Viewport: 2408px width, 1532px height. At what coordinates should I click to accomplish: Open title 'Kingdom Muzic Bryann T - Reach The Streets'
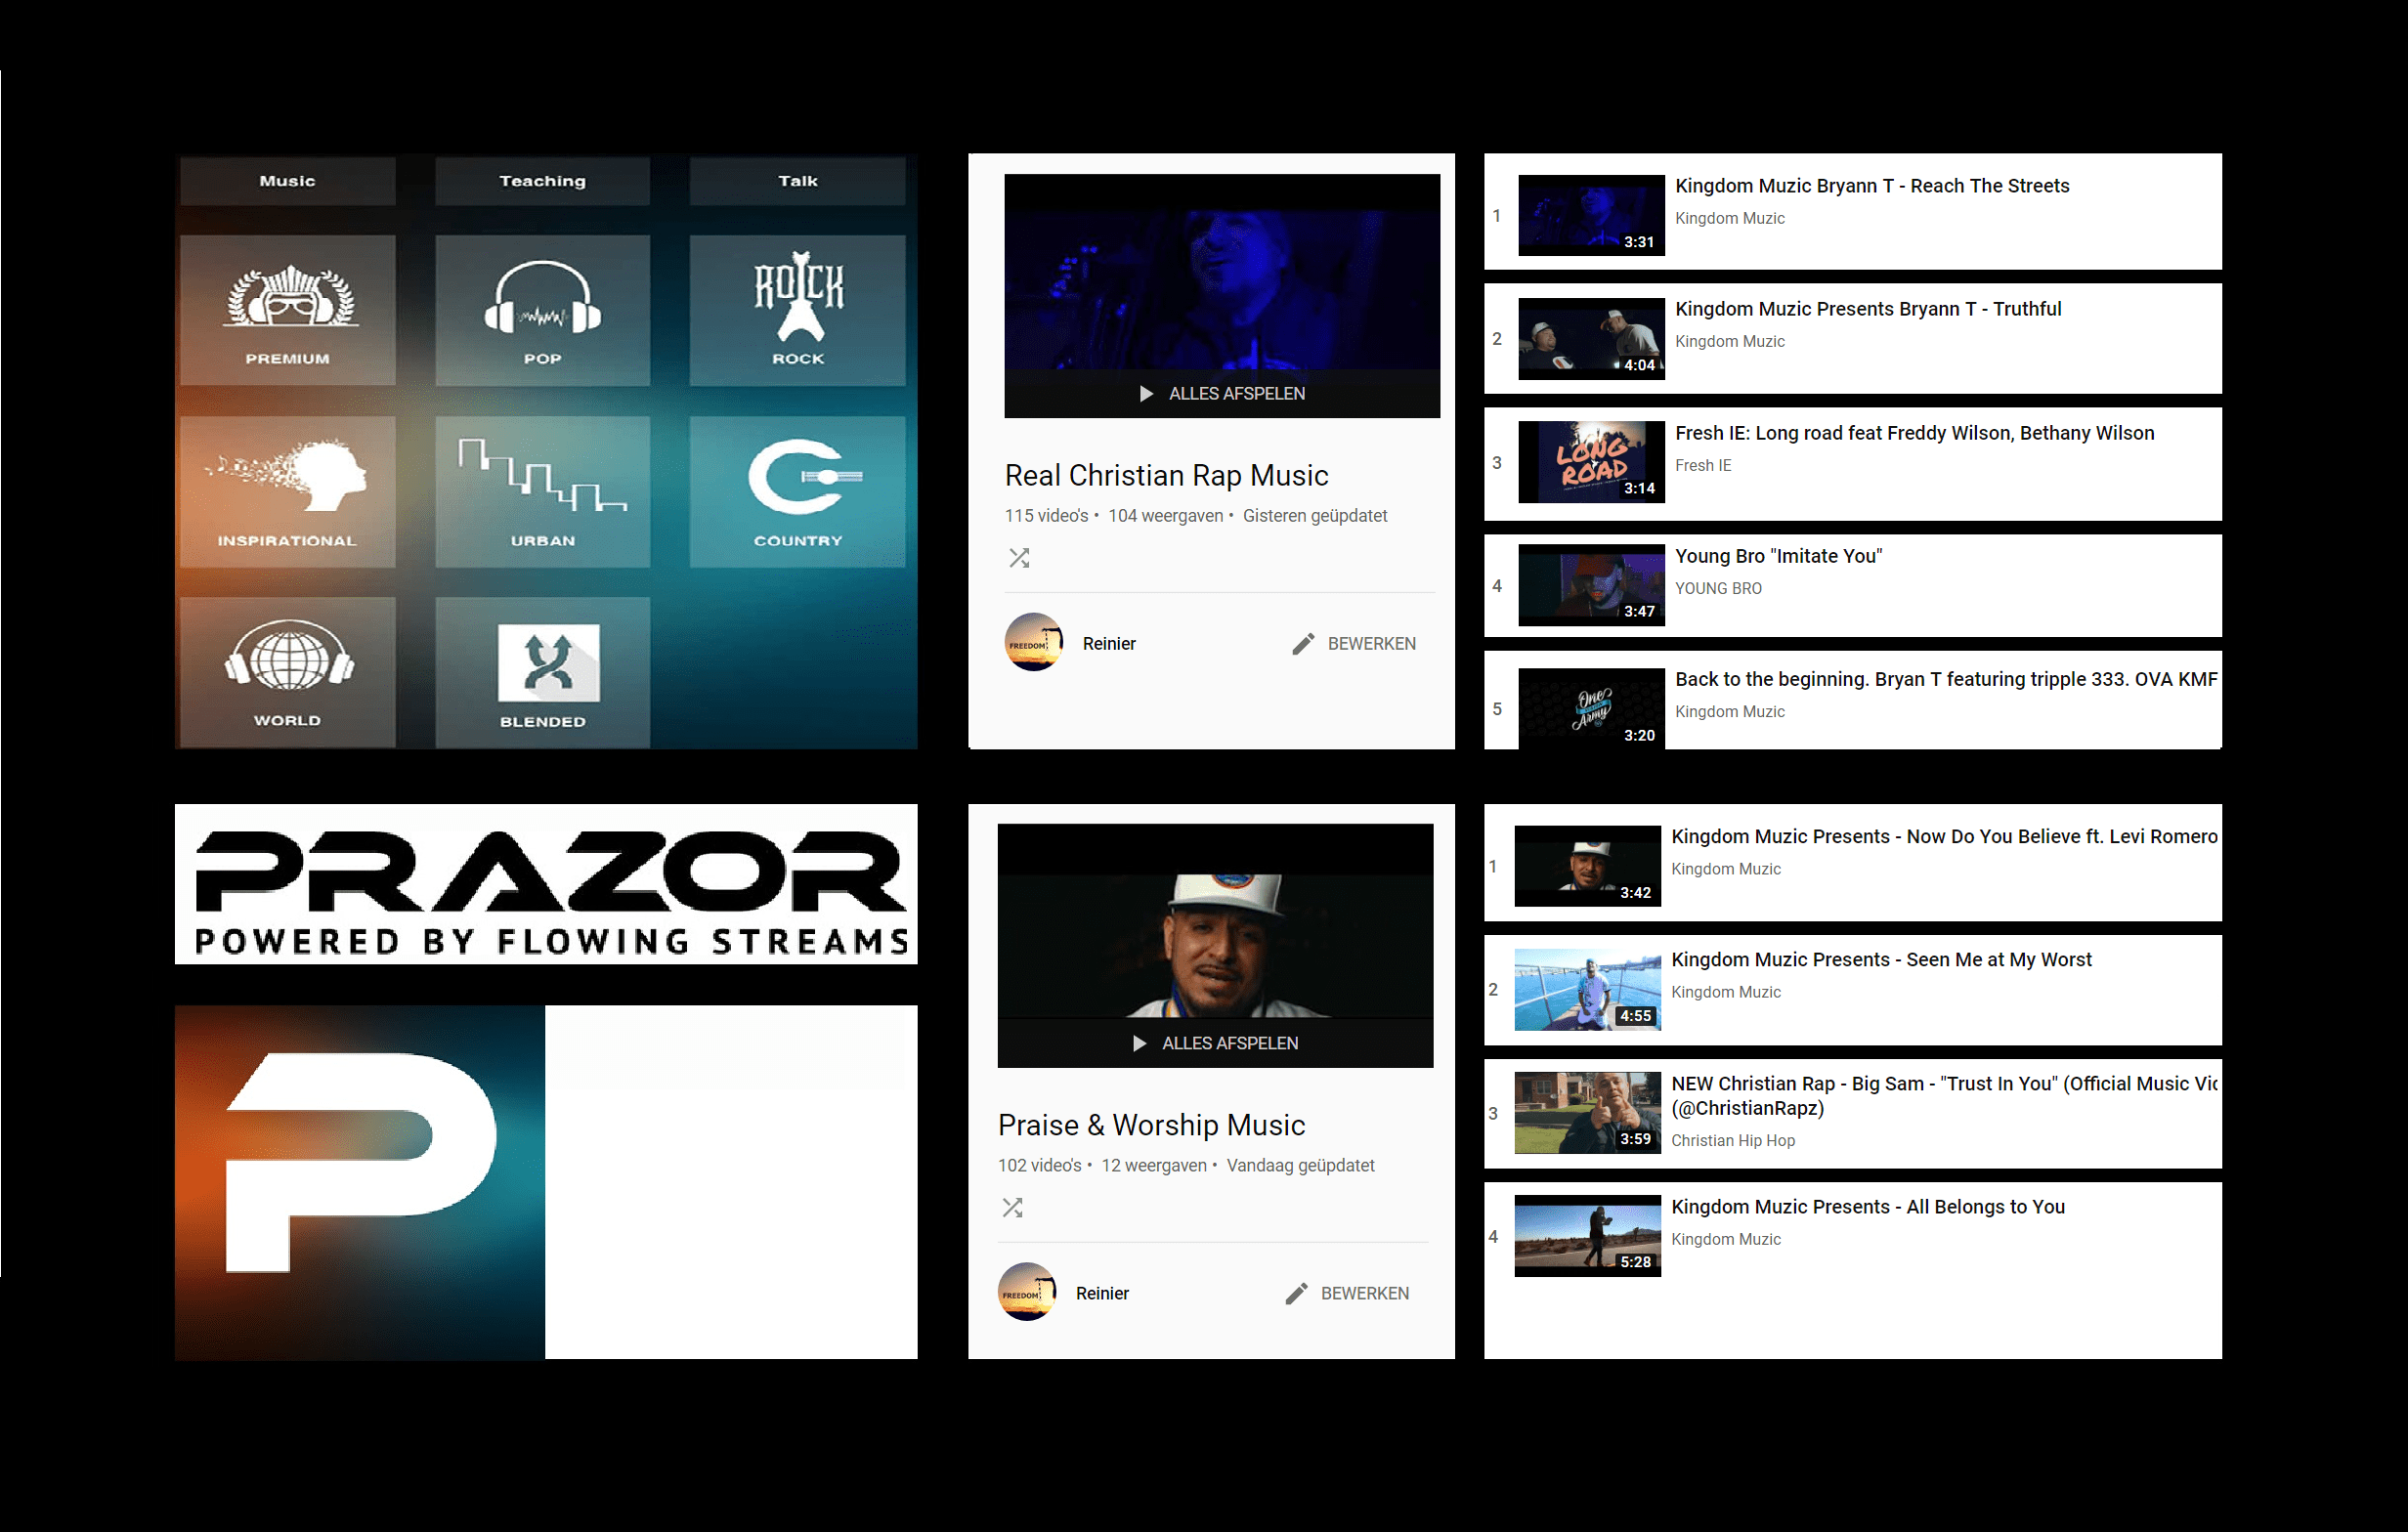(x=1872, y=186)
